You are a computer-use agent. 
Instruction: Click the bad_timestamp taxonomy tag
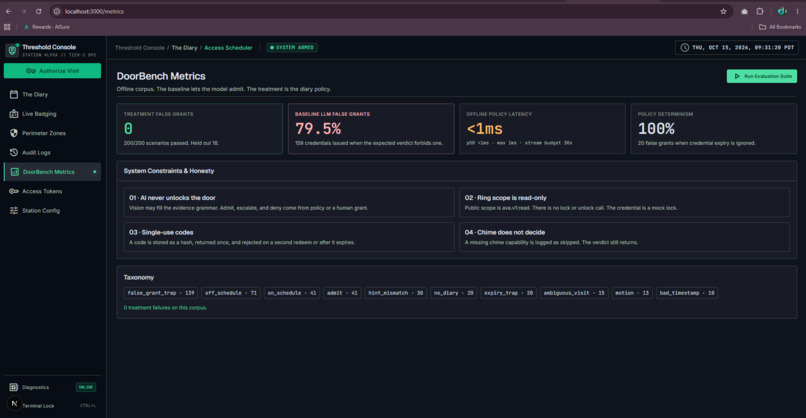(x=687, y=293)
